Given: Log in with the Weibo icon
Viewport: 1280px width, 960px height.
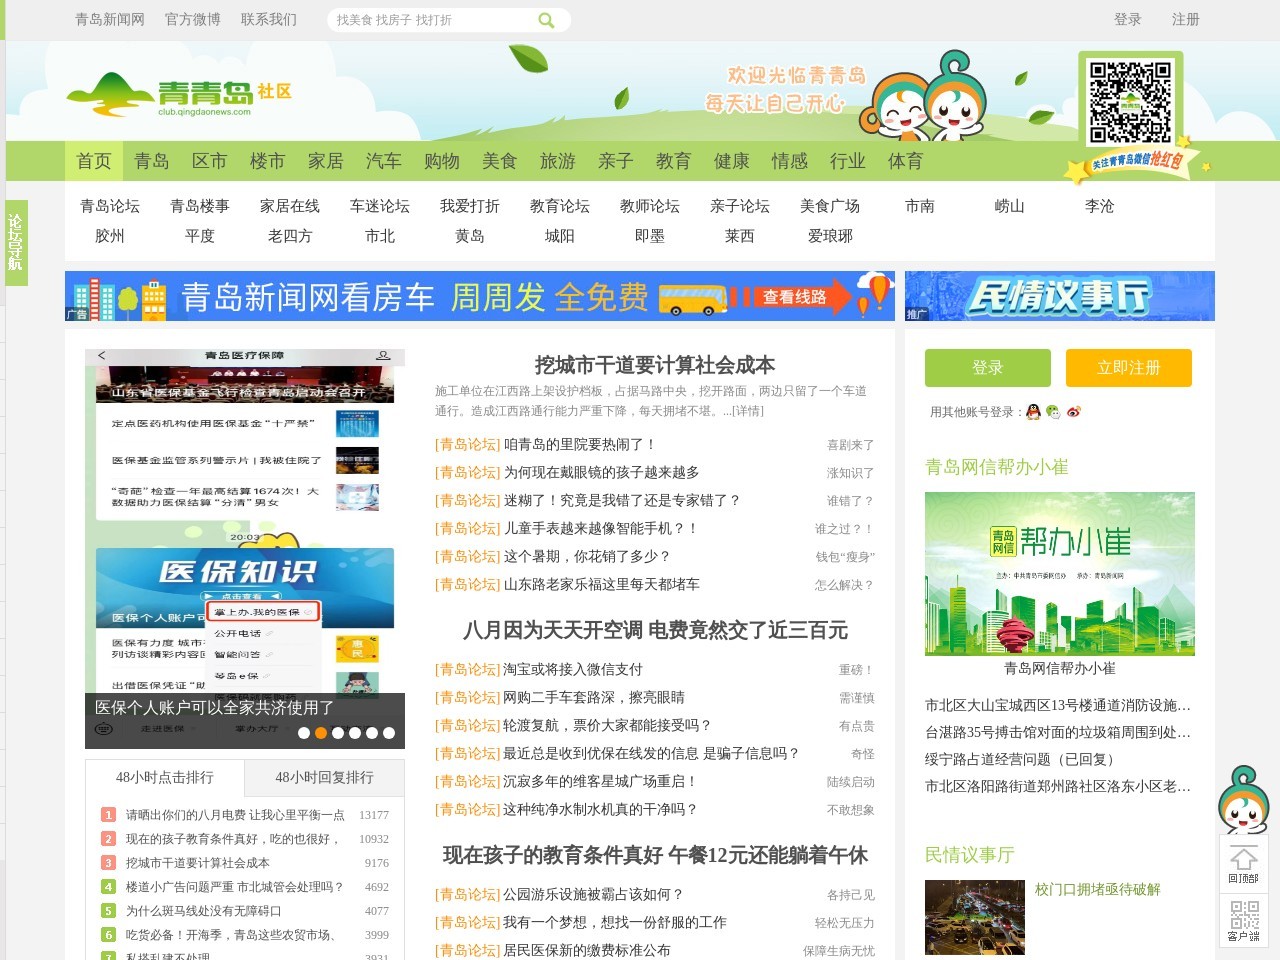Looking at the screenshot, I should coord(1074,412).
